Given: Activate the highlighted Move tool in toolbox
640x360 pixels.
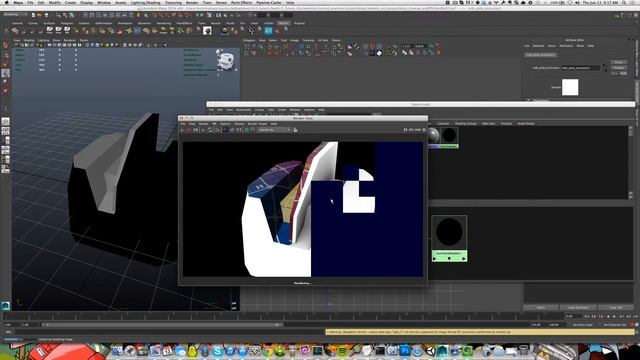Looking at the screenshot, I should (5, 73).
